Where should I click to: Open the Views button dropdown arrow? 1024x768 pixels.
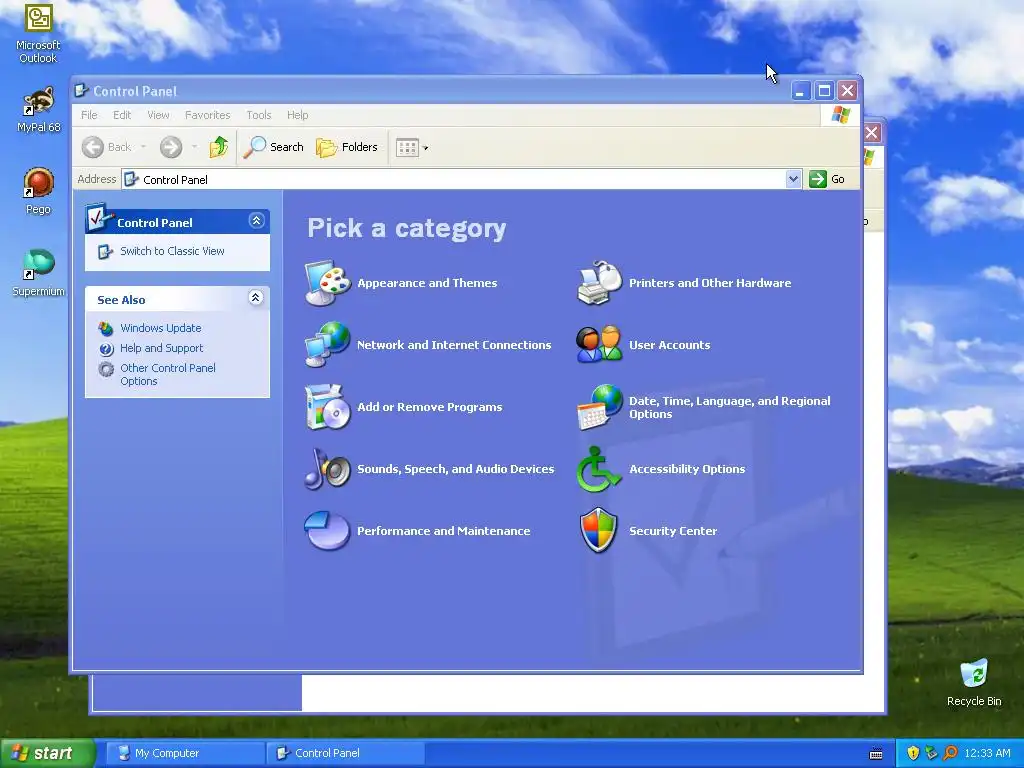426,148
